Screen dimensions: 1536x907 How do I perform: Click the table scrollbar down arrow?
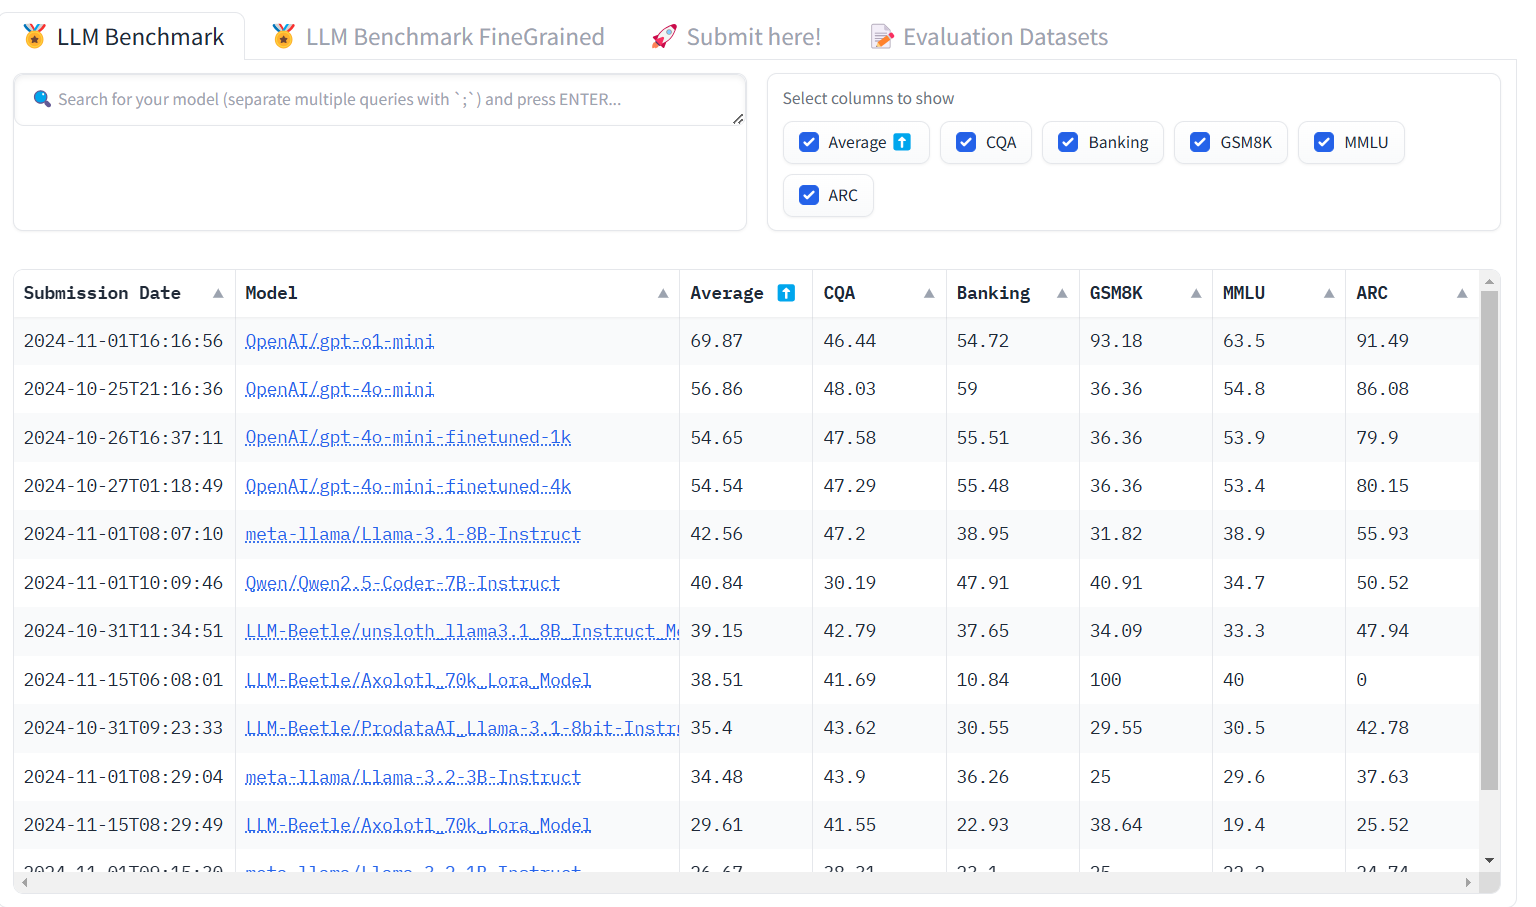point(1490,860)
